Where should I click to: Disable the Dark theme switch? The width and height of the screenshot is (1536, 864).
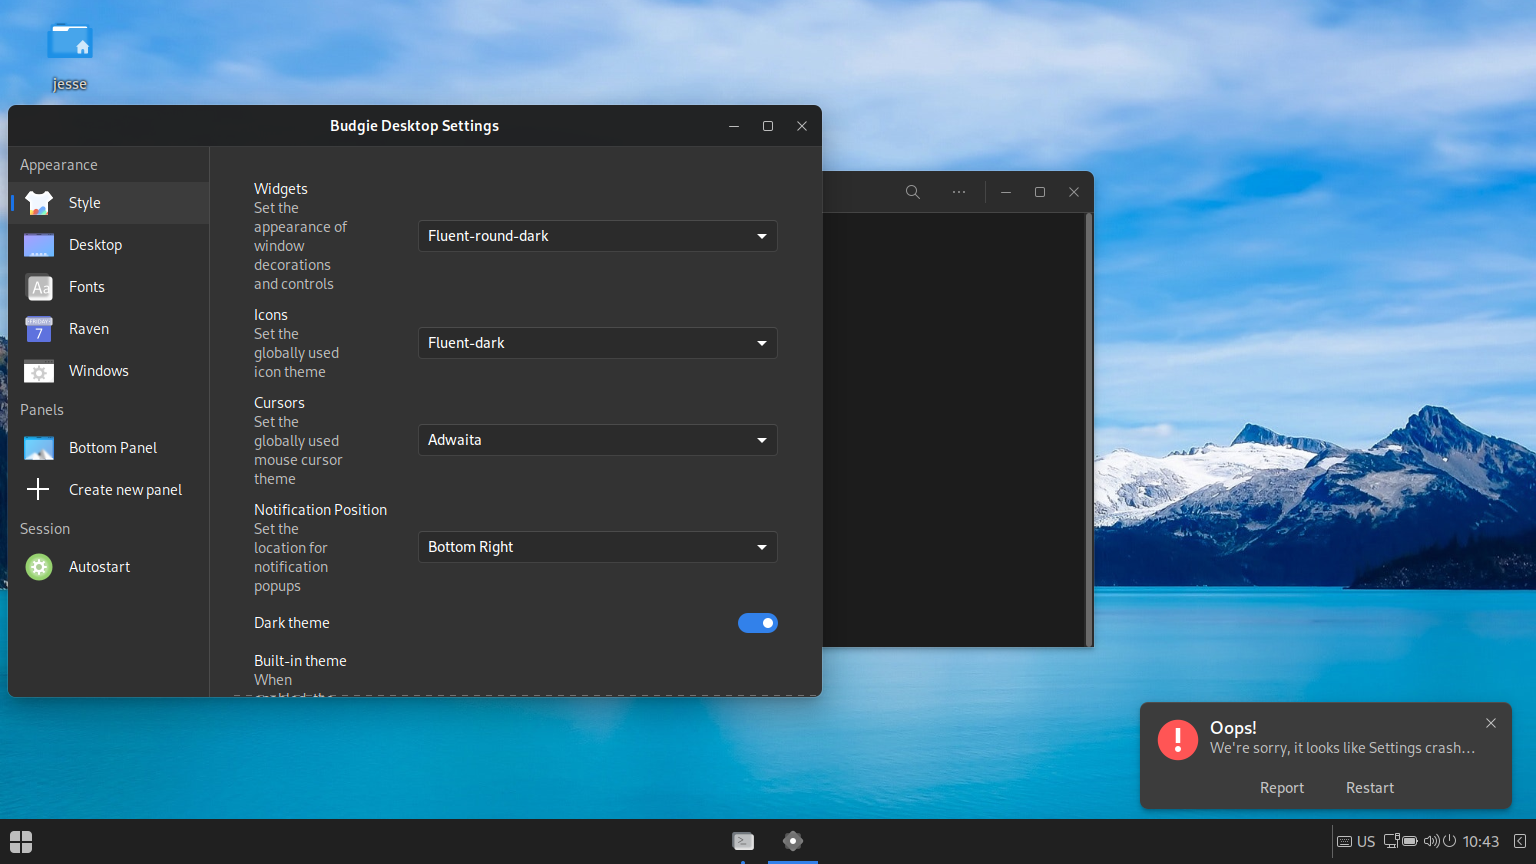coord(758,623)
